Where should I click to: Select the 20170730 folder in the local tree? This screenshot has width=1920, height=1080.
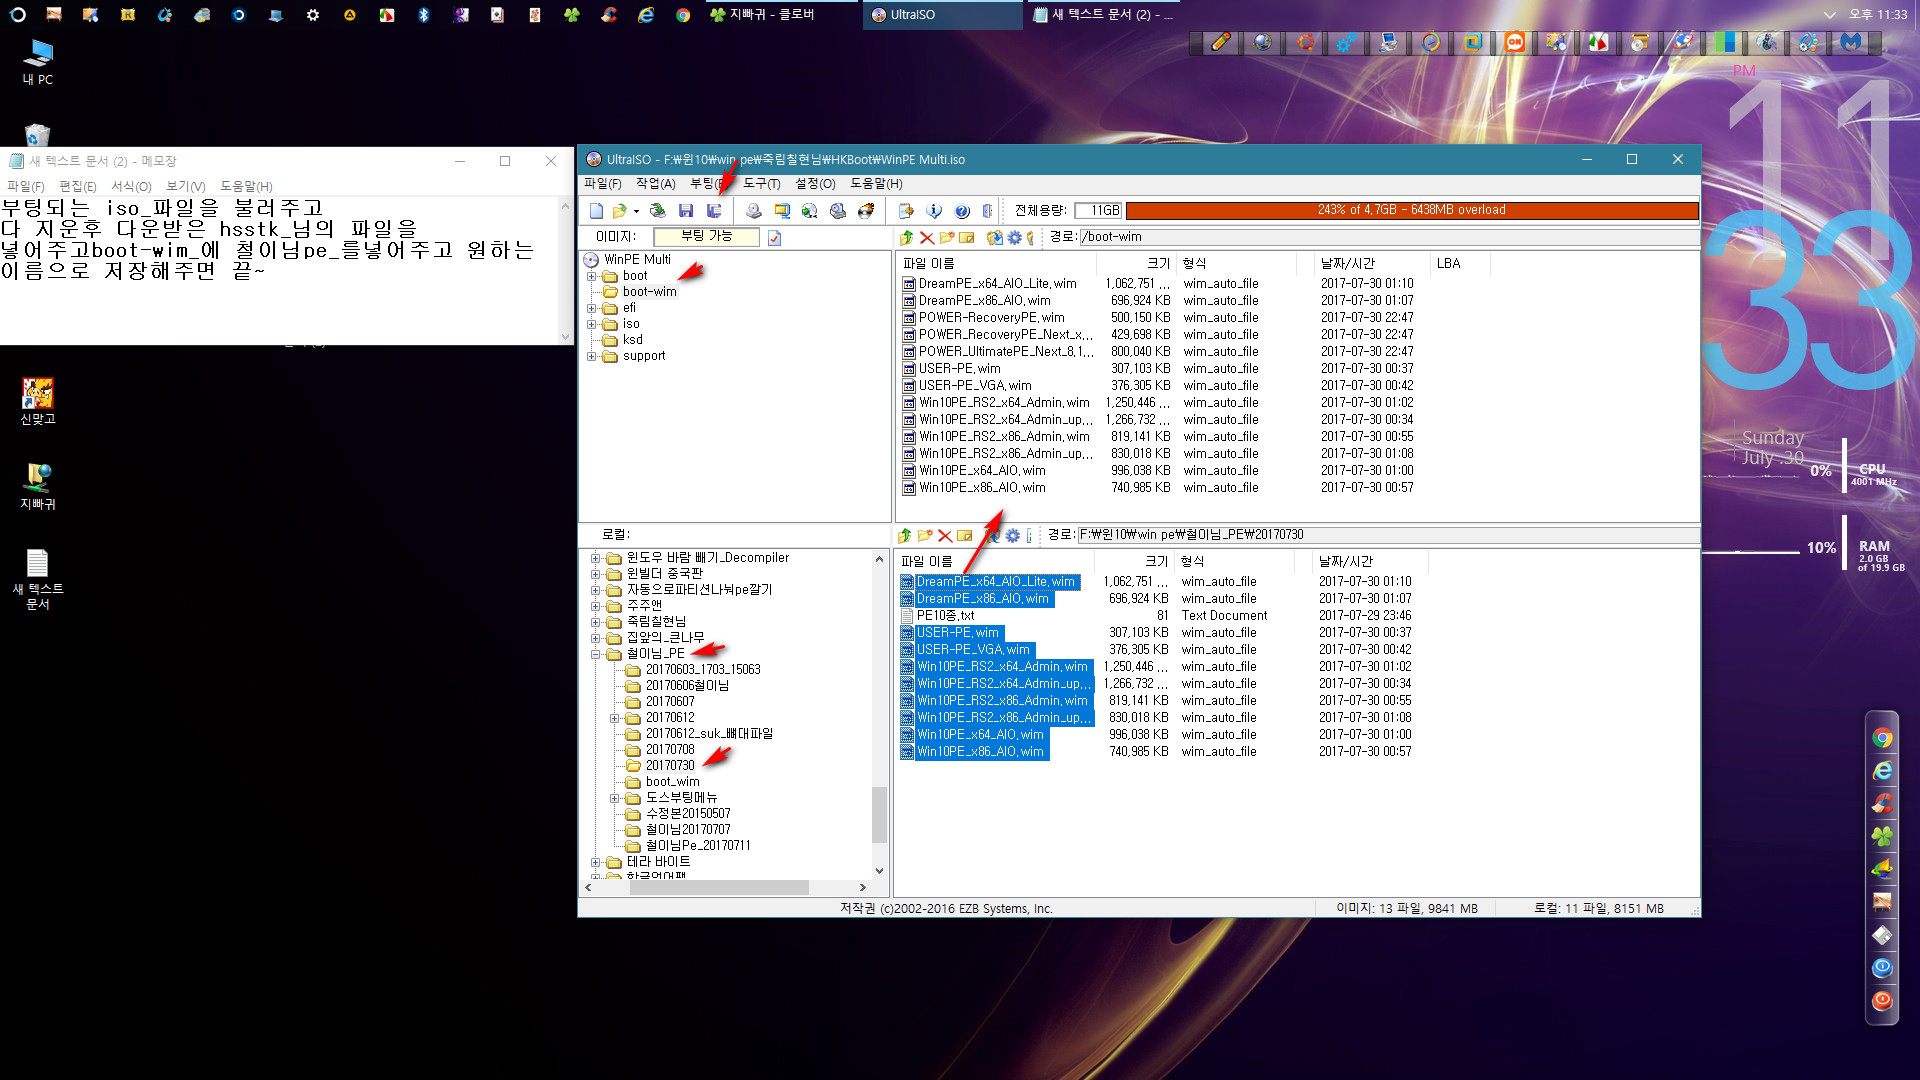coord(670,766)
